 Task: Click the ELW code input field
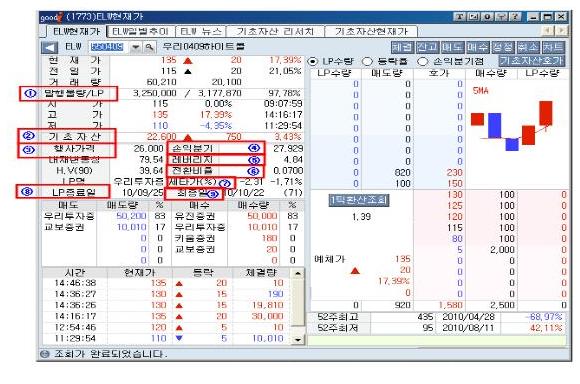(109, 47)
